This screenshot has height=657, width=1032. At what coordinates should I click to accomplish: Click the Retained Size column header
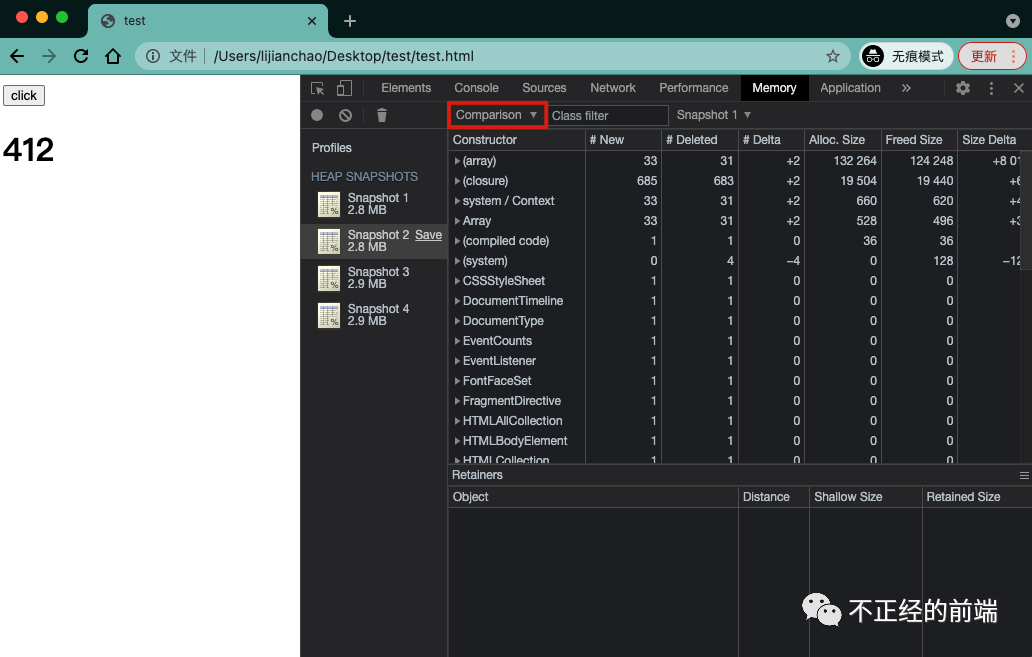point(977,497)
